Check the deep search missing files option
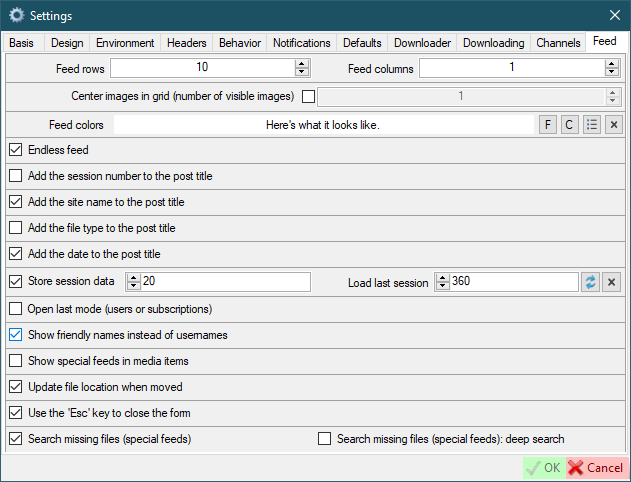Screen dimensions: 631x482 [x=324, y=438]
